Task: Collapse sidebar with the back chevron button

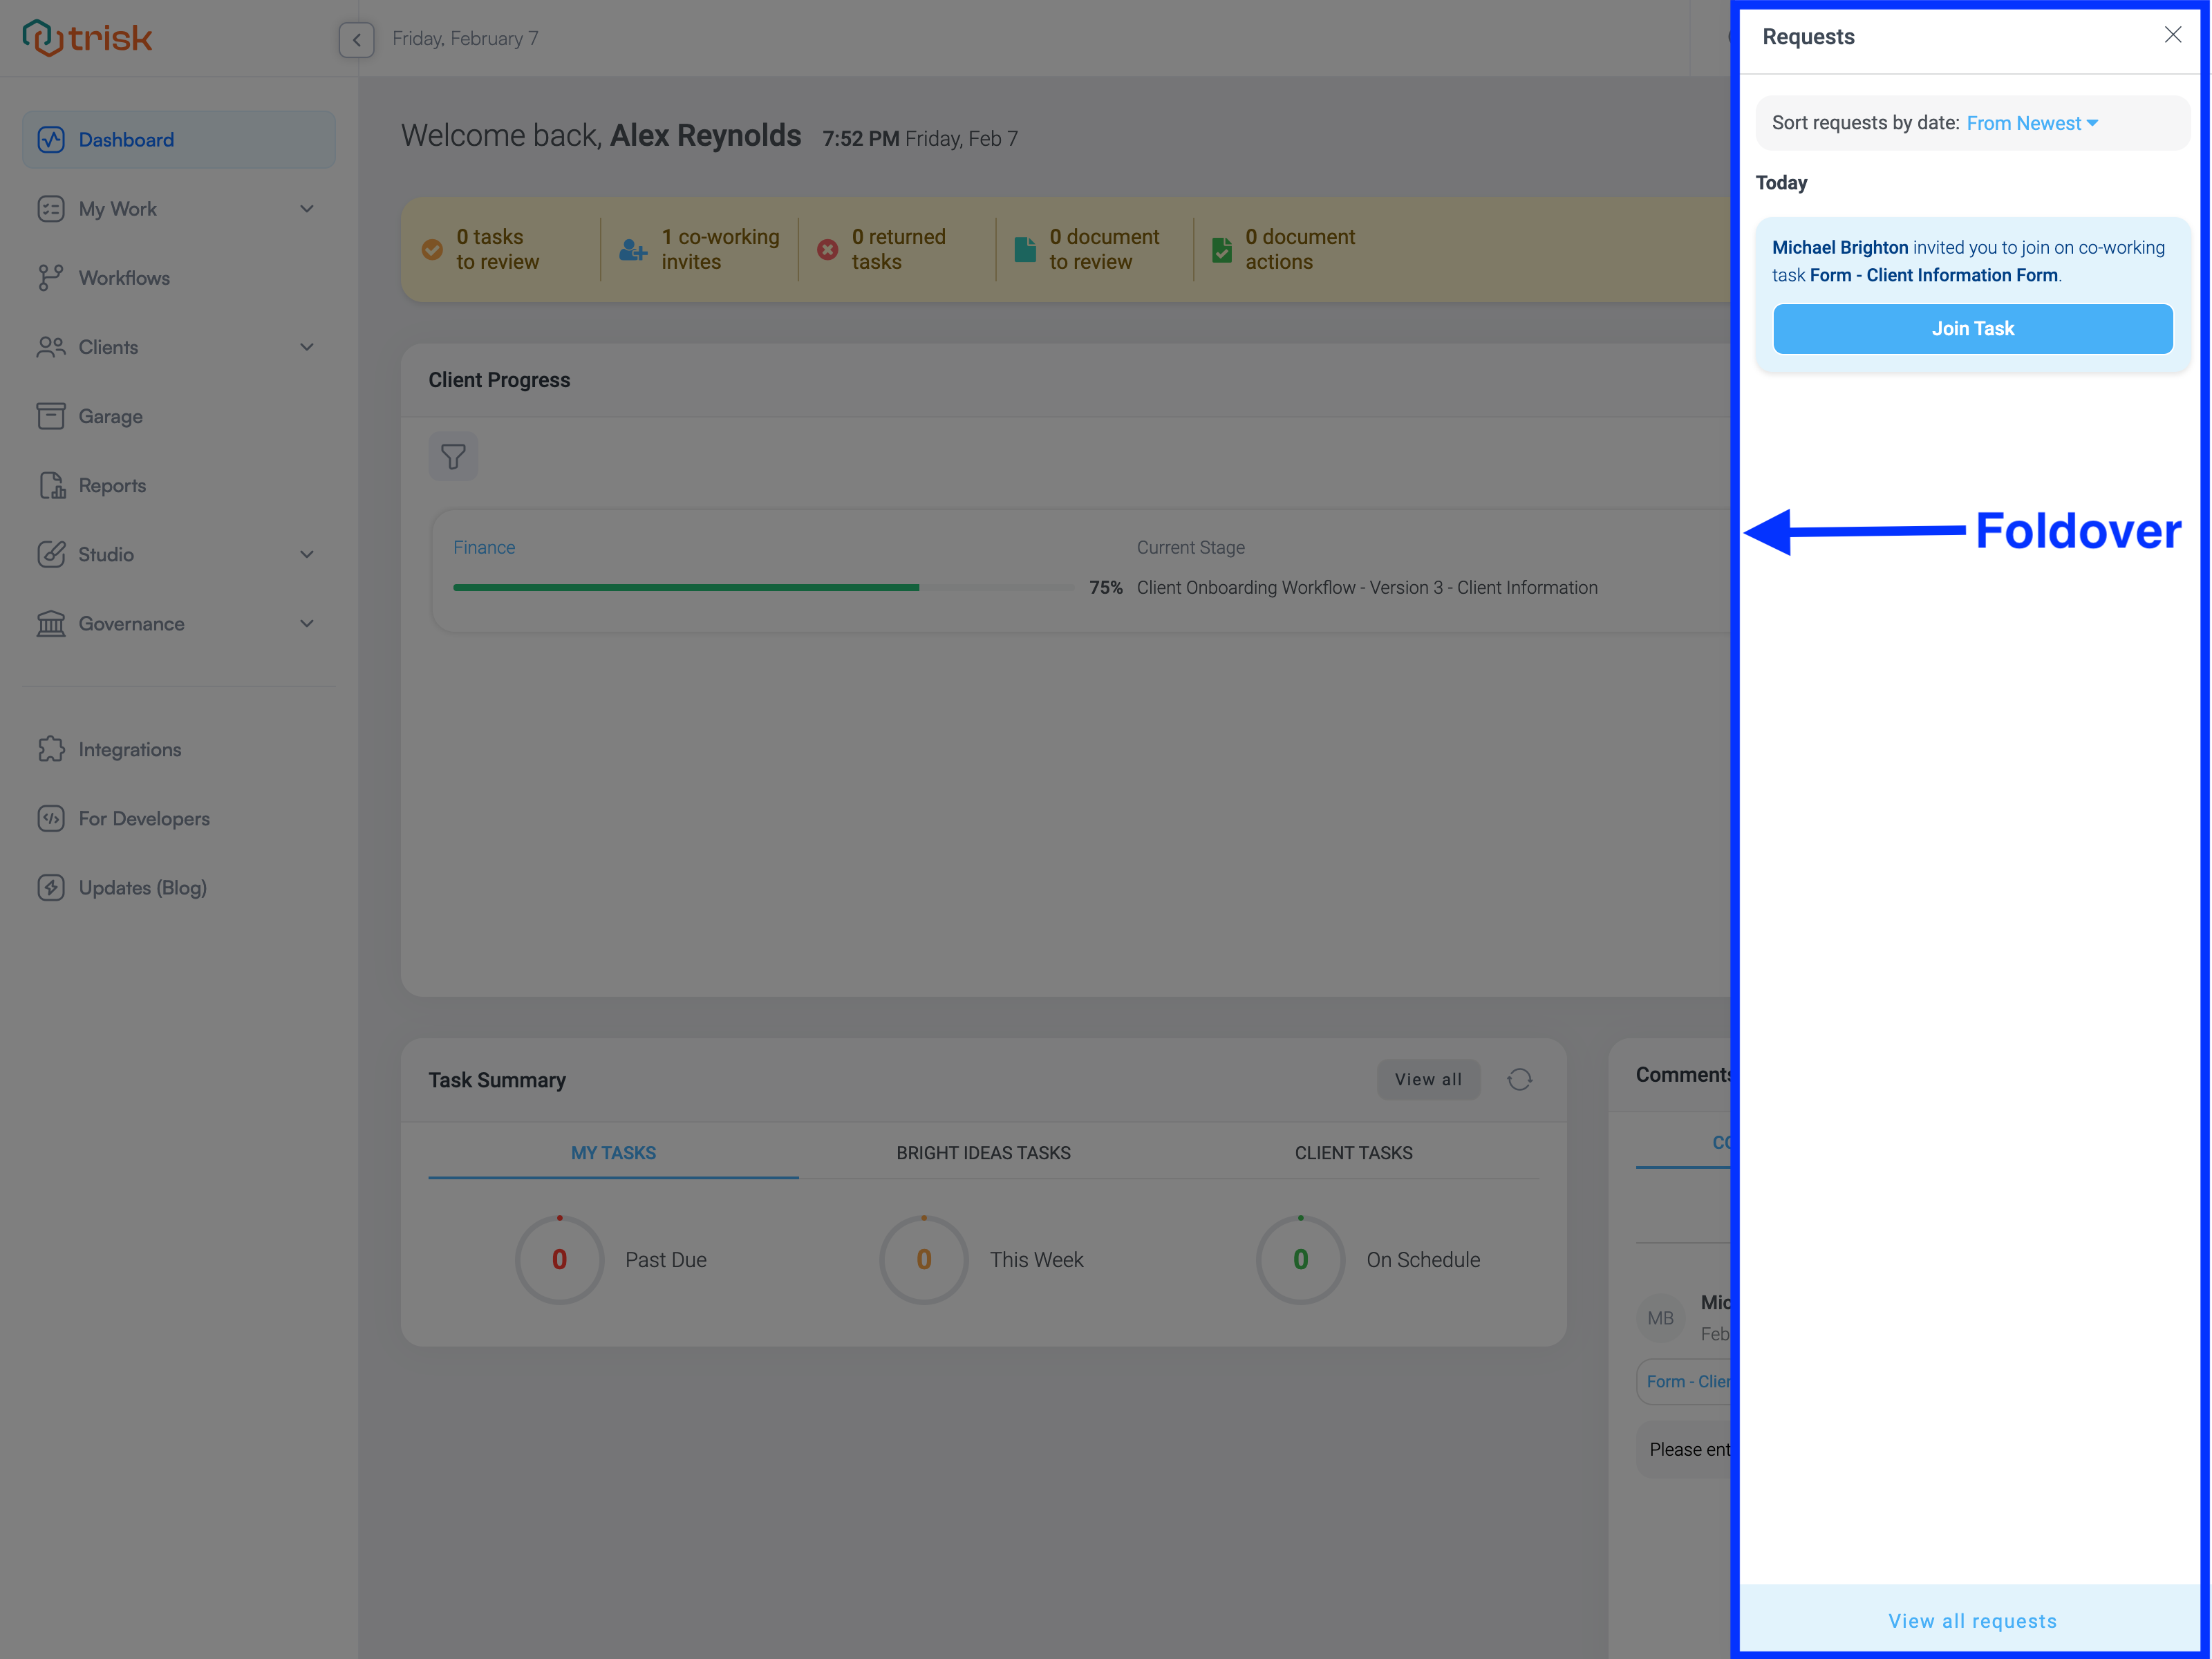Action: click(356, 39)
